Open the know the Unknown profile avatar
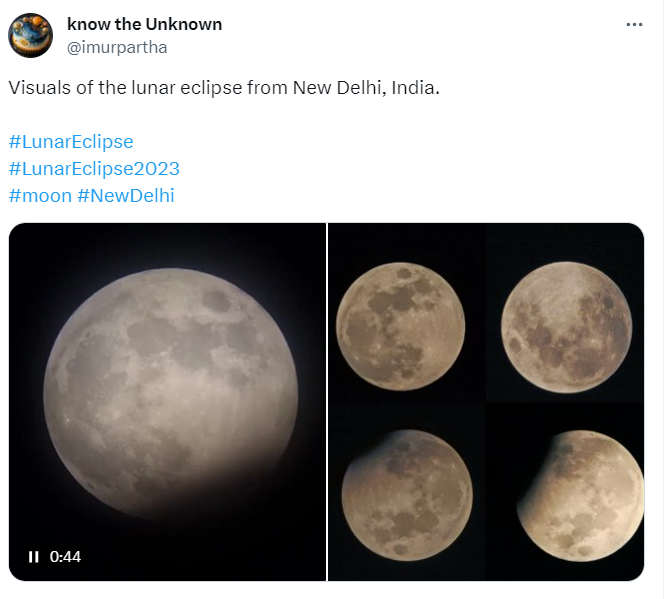 coord(31,35)
